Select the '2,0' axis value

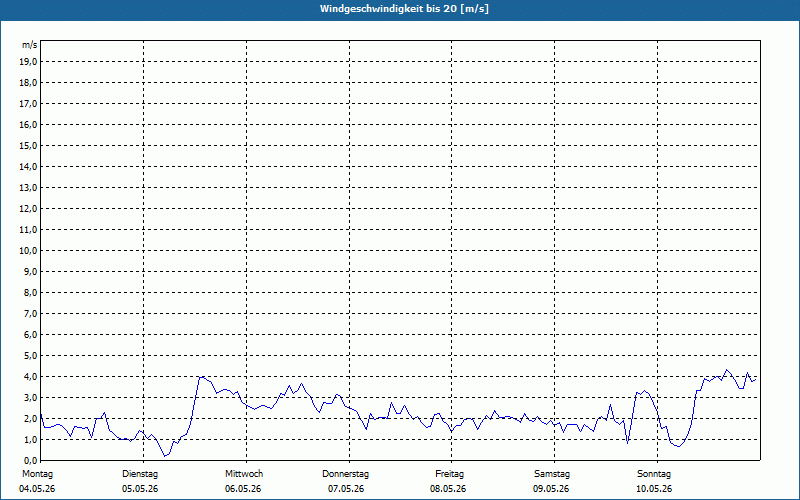(30, 419)
